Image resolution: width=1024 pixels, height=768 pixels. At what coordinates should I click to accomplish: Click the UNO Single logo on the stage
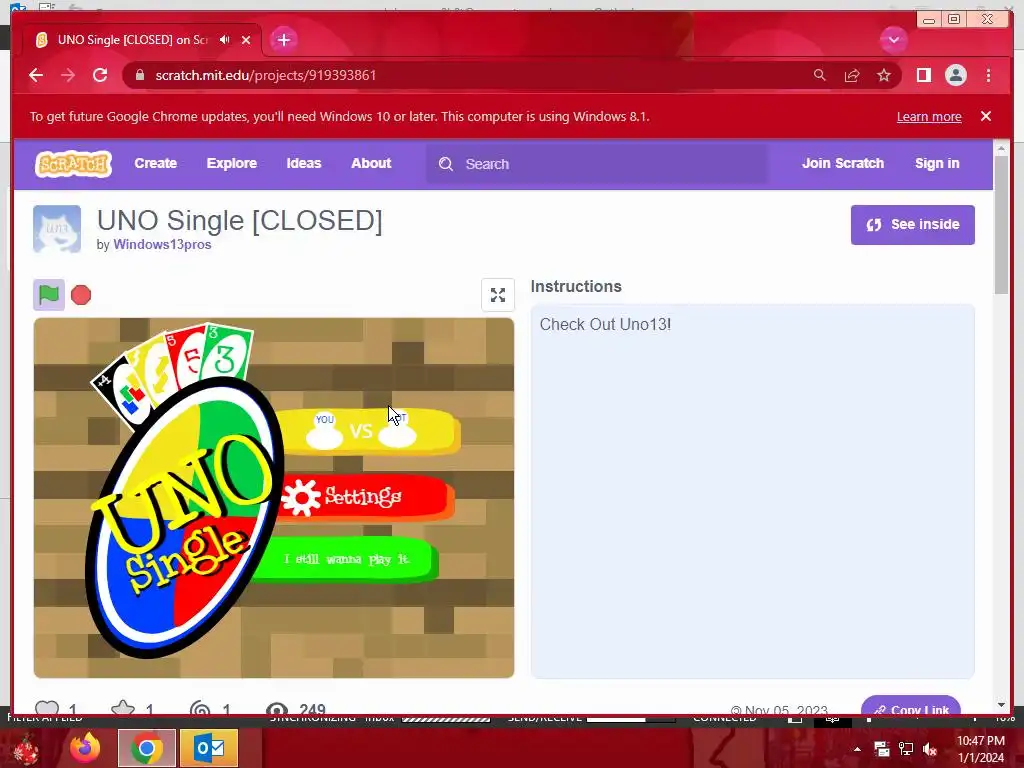point(185,516)
